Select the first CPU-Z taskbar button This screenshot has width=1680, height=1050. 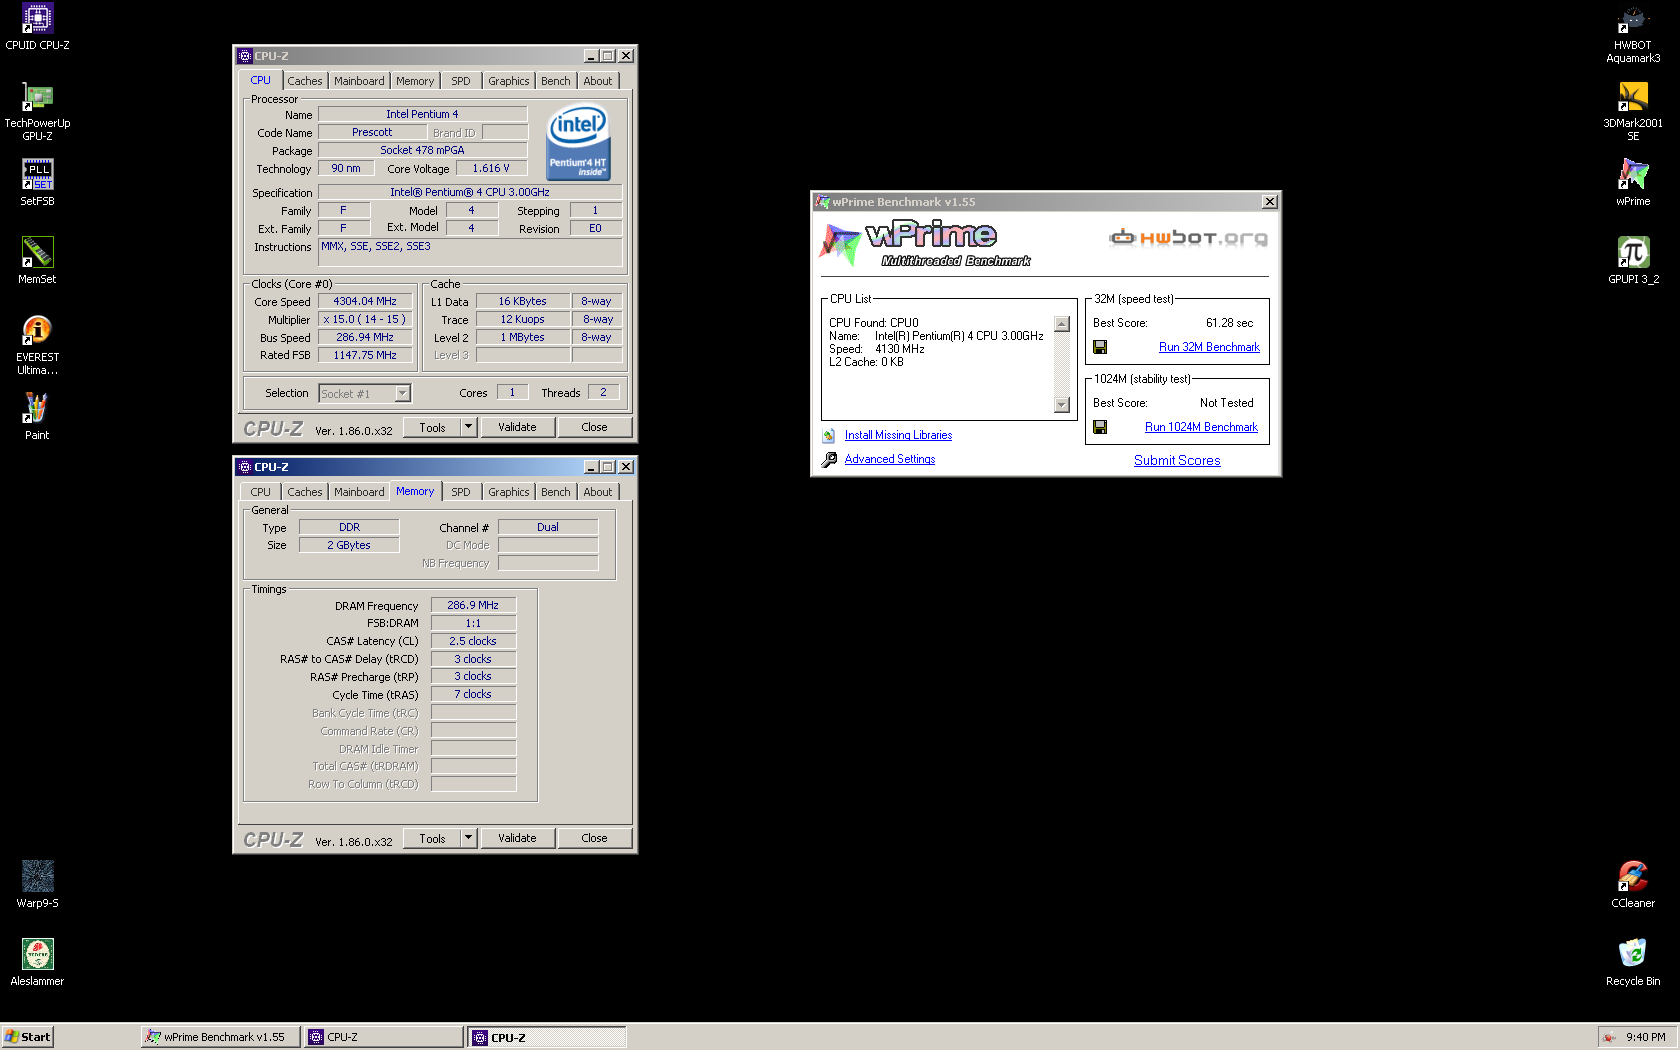[384, 1037]
